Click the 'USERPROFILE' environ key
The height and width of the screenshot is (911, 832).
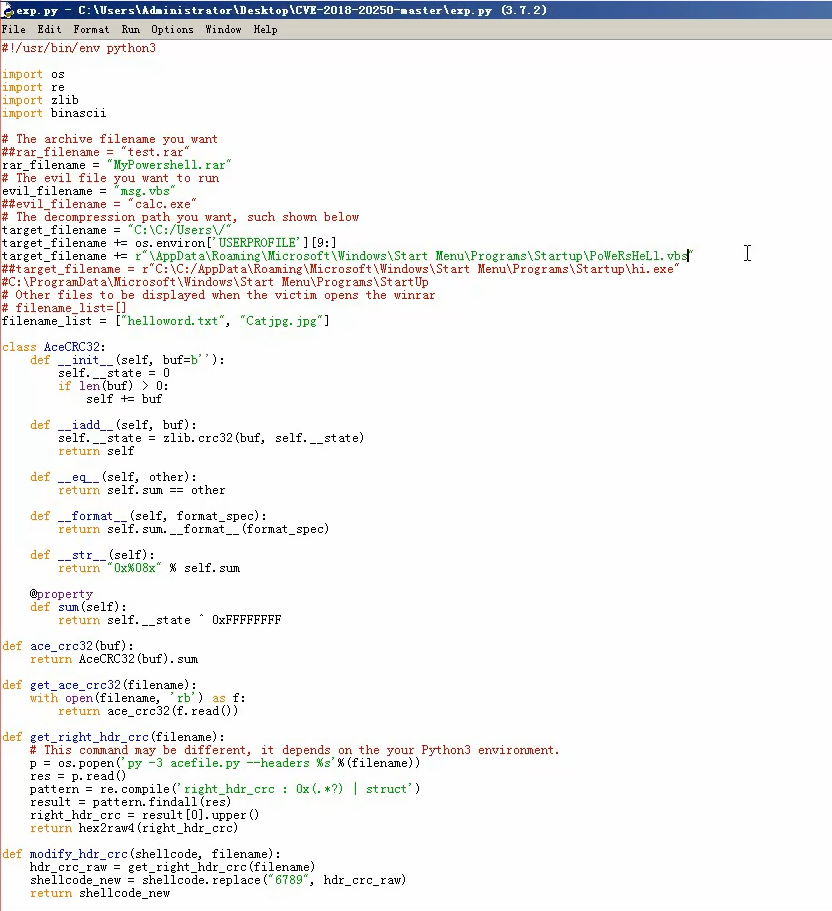point(259,243)
